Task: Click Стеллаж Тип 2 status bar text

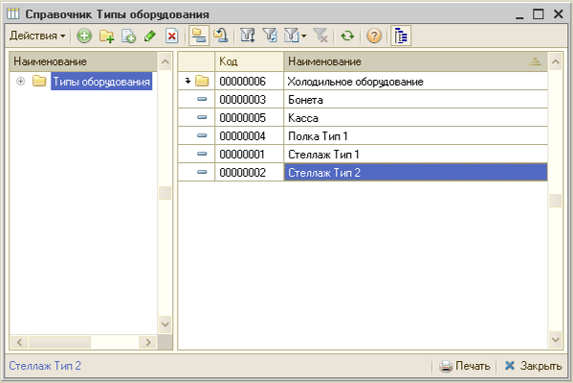Action: point(45,365)
